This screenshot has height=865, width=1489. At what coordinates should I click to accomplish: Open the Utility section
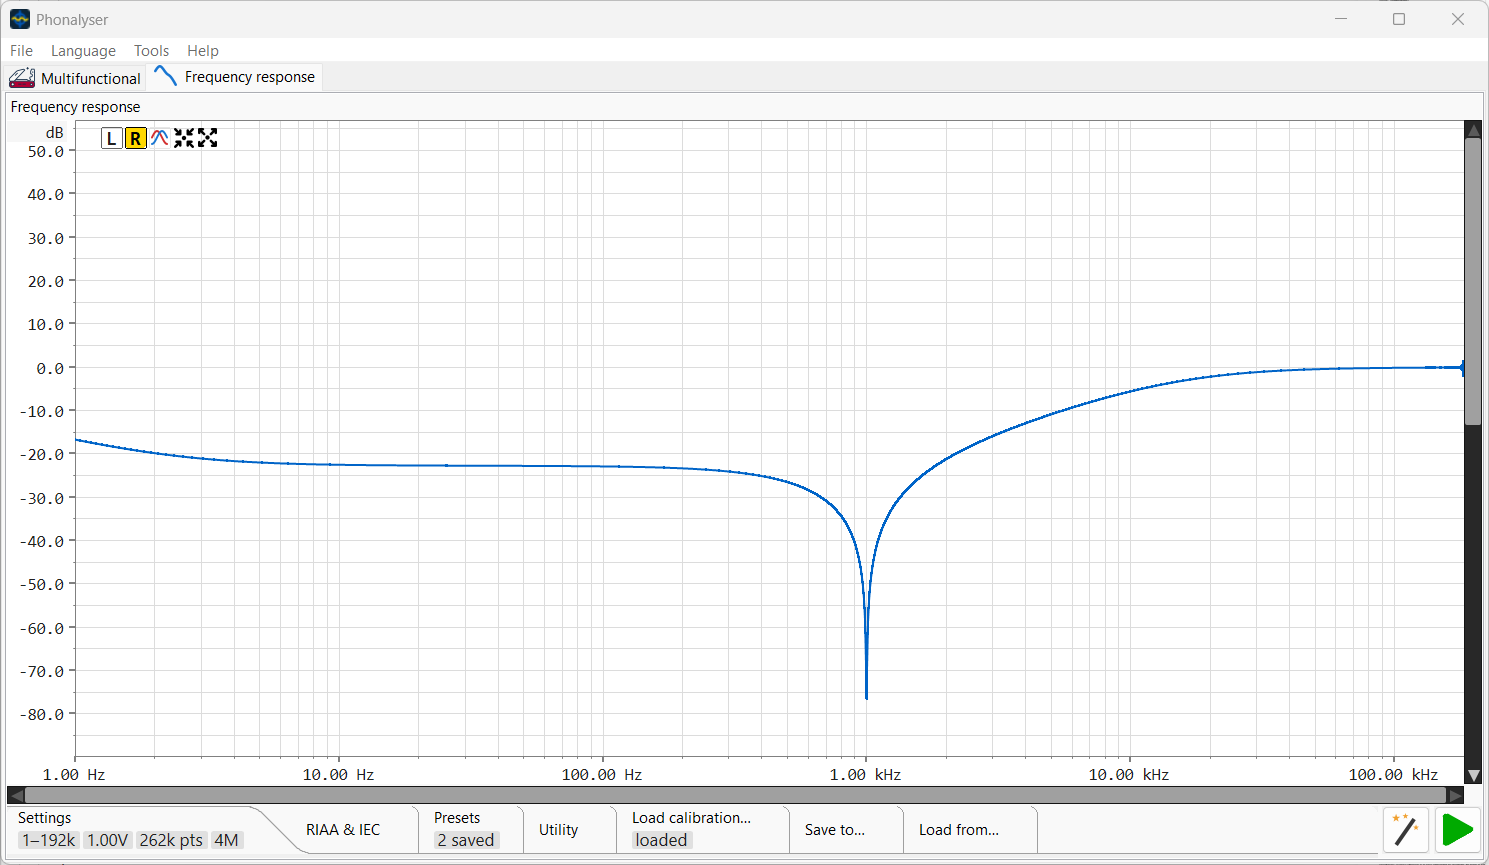tap(558, 830)
